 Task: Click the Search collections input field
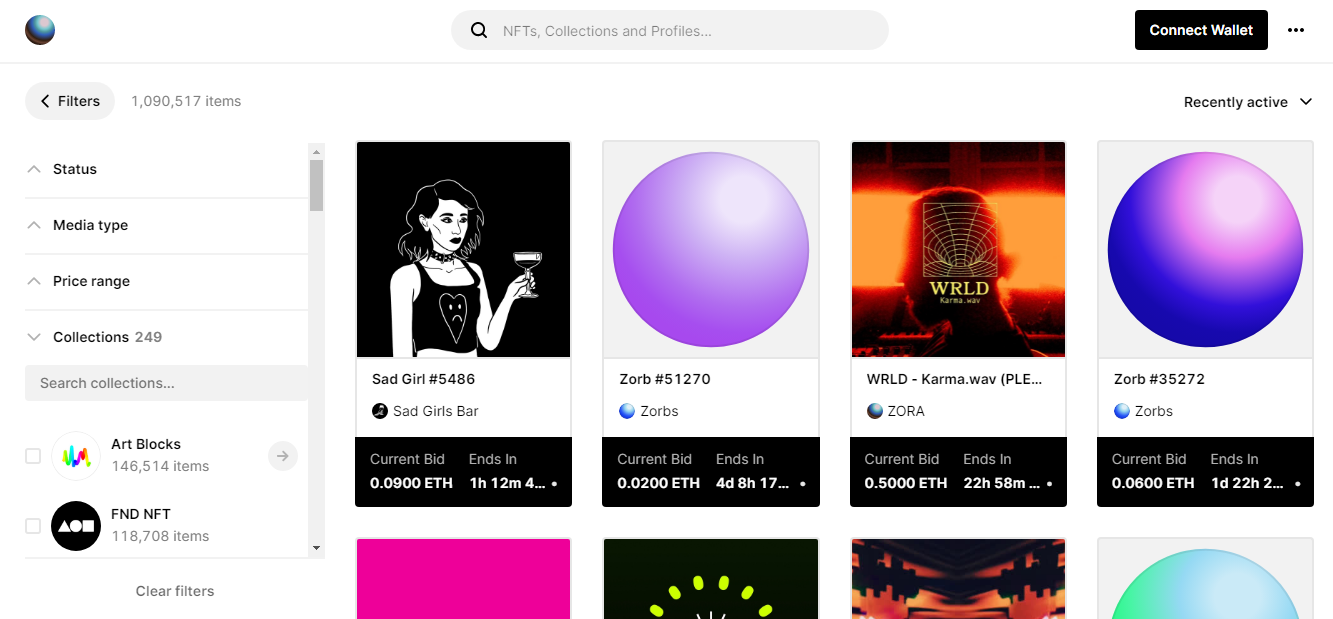click(x=166, y=383)
